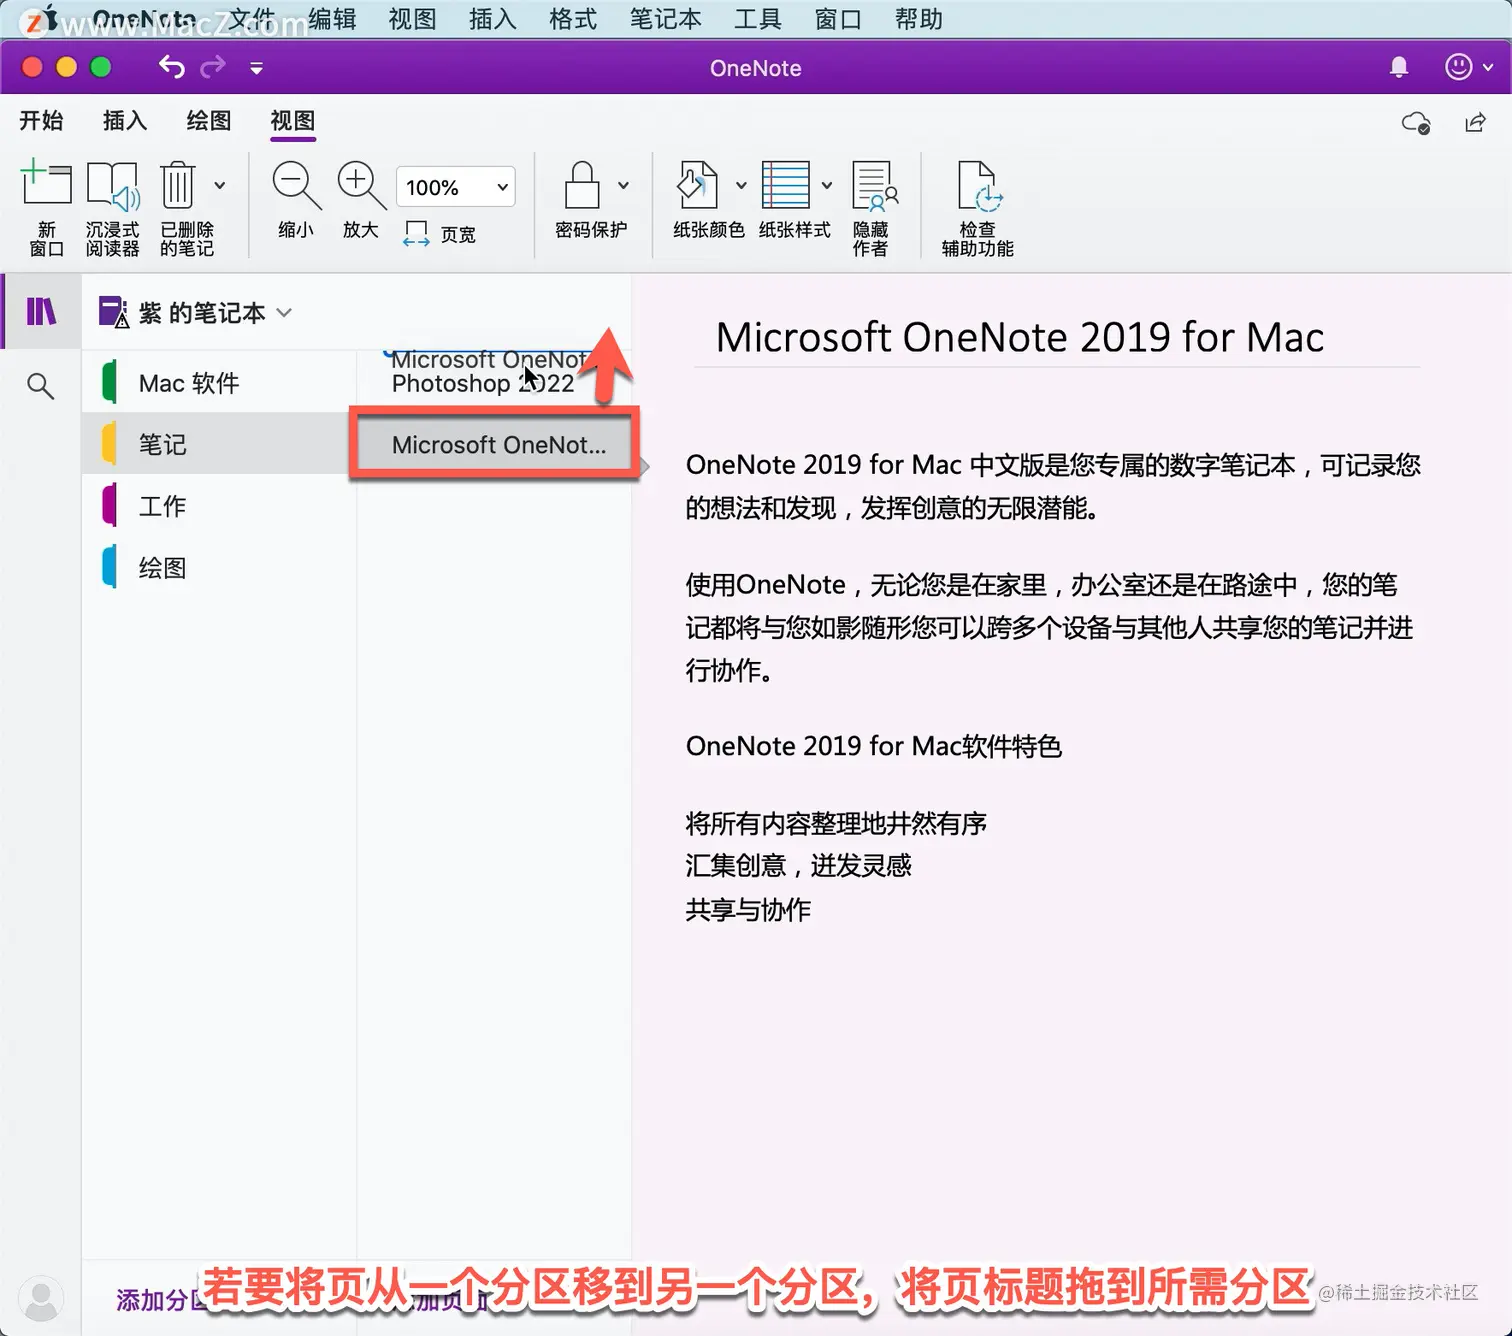This screenshot has height=1336, width=1512.
Task: Open the 100% zoom level combo box
Action: 456,187
